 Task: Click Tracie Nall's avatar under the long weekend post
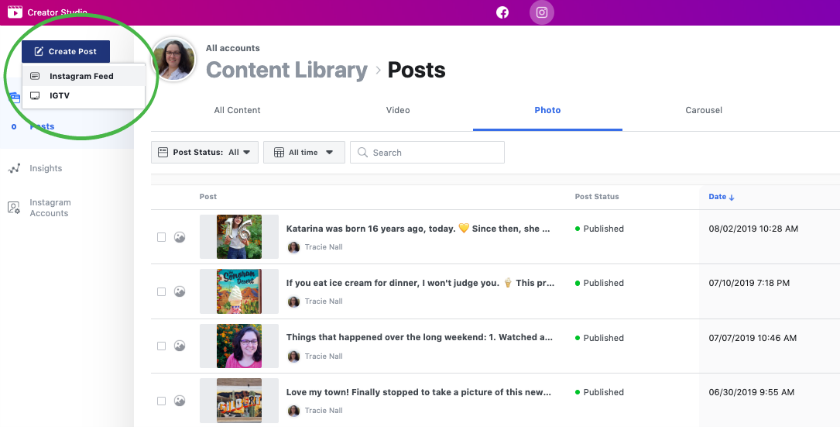[294, 356]
